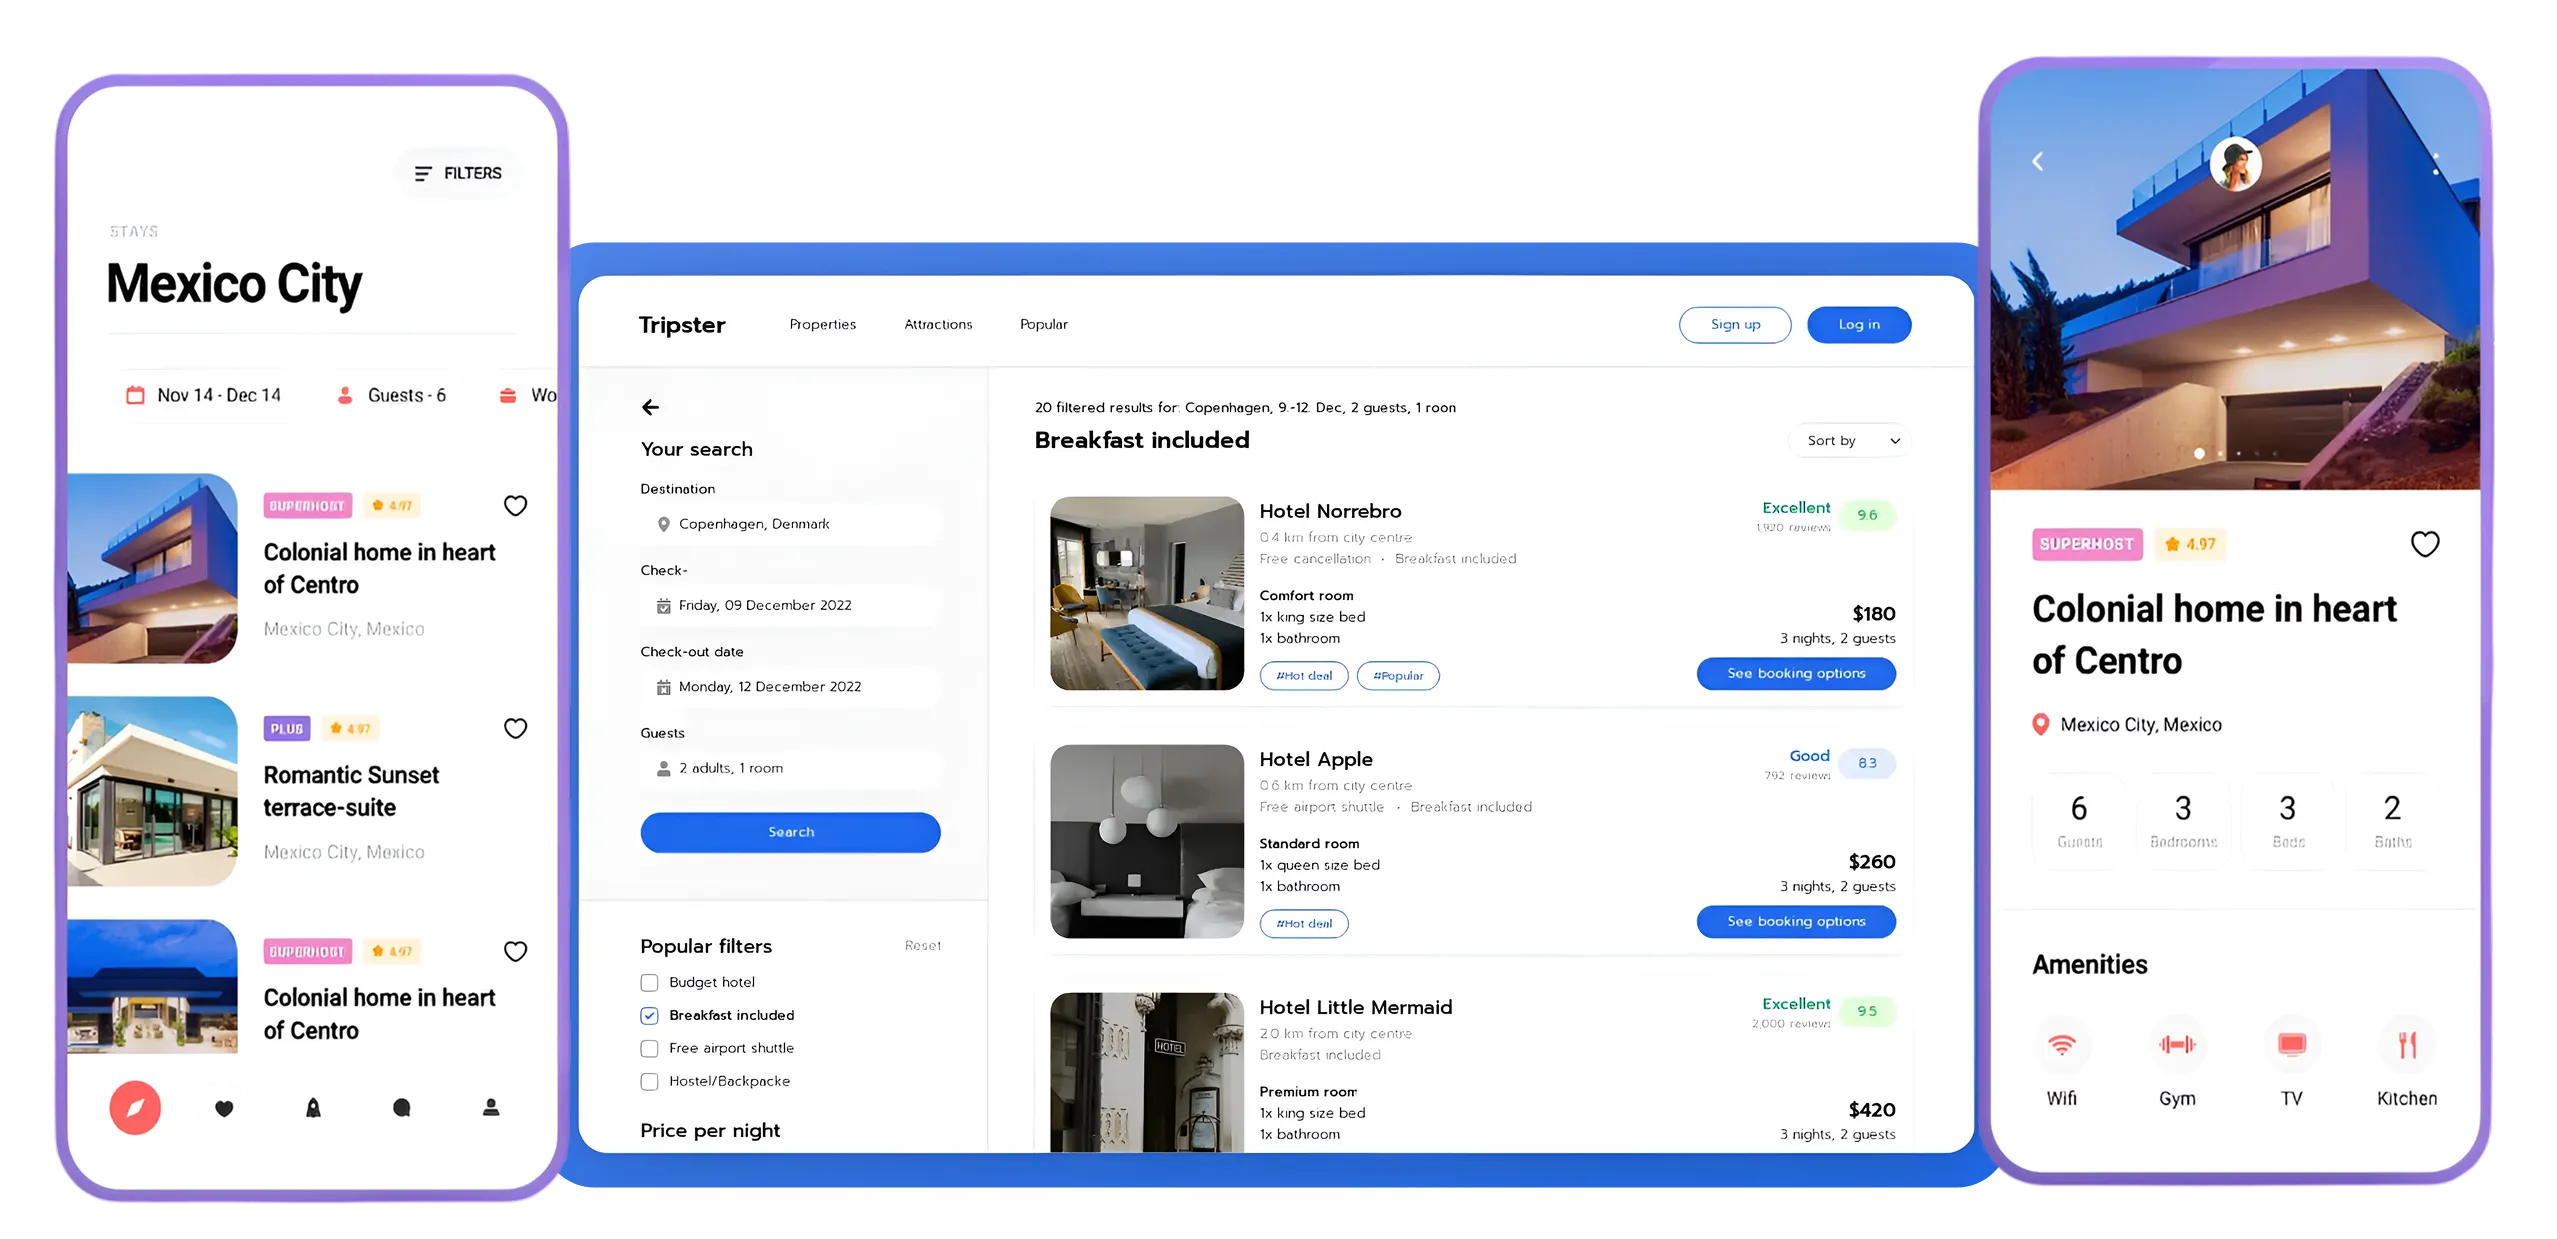This screenshot has width=2557, height=1239.
Task: Tap the Kitchen amenity icon
Action: (2406, 1045)
